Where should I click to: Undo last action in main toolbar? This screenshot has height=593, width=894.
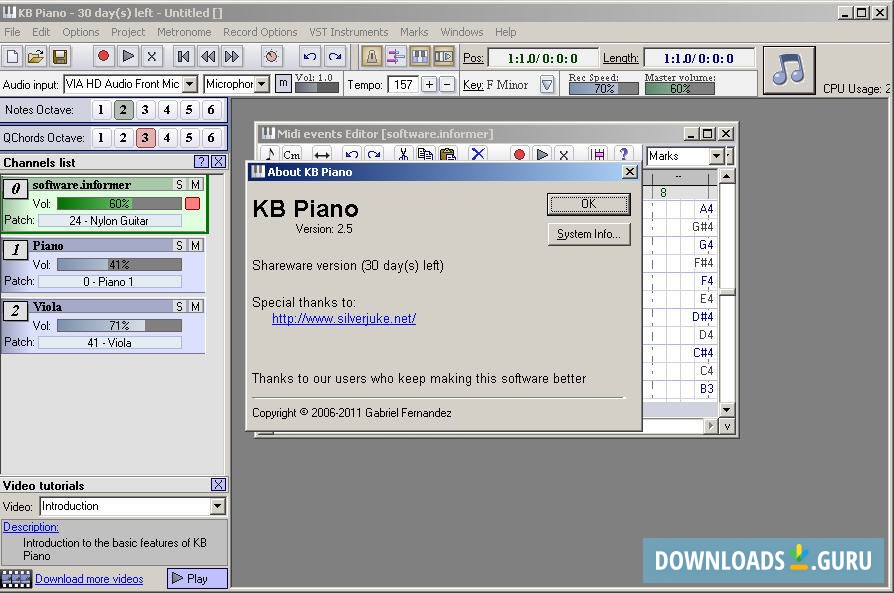pyautogui.click(x=310, y=56)
